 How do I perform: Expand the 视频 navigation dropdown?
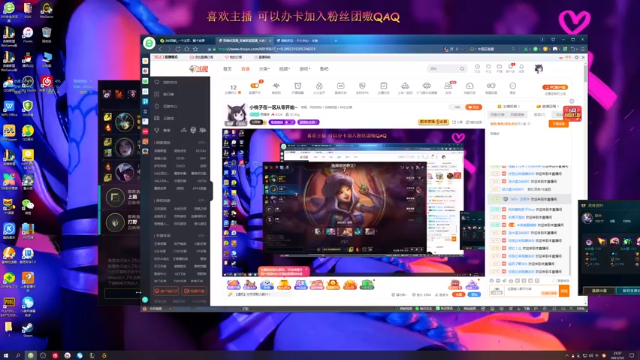point(284,69)
